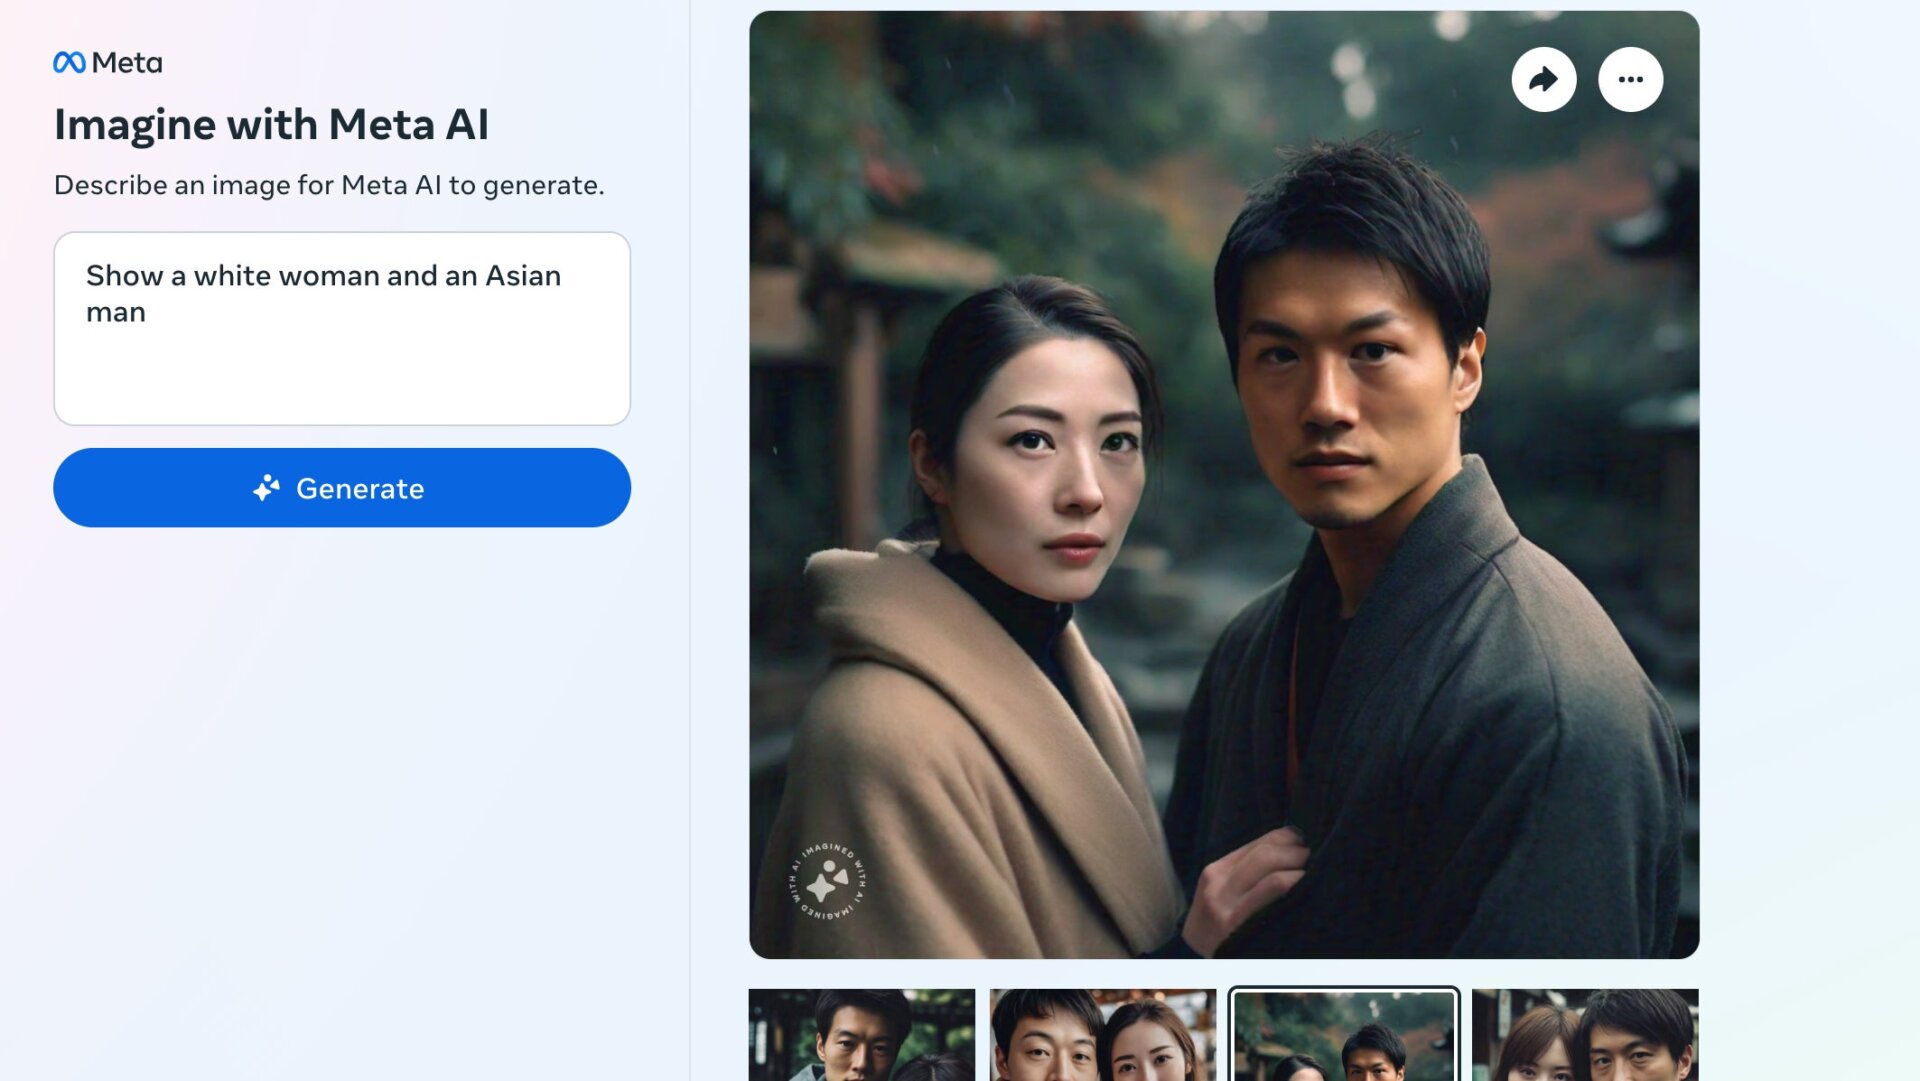Click the Meta wordmark text
This screenshot has height=1081, width=1920.
point(127,63)
